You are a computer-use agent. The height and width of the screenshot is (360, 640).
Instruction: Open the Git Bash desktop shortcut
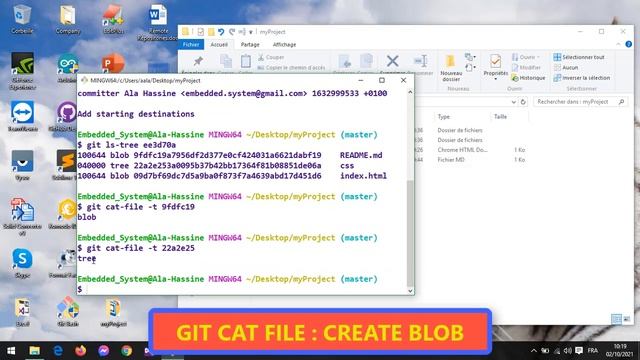point(68,311)
